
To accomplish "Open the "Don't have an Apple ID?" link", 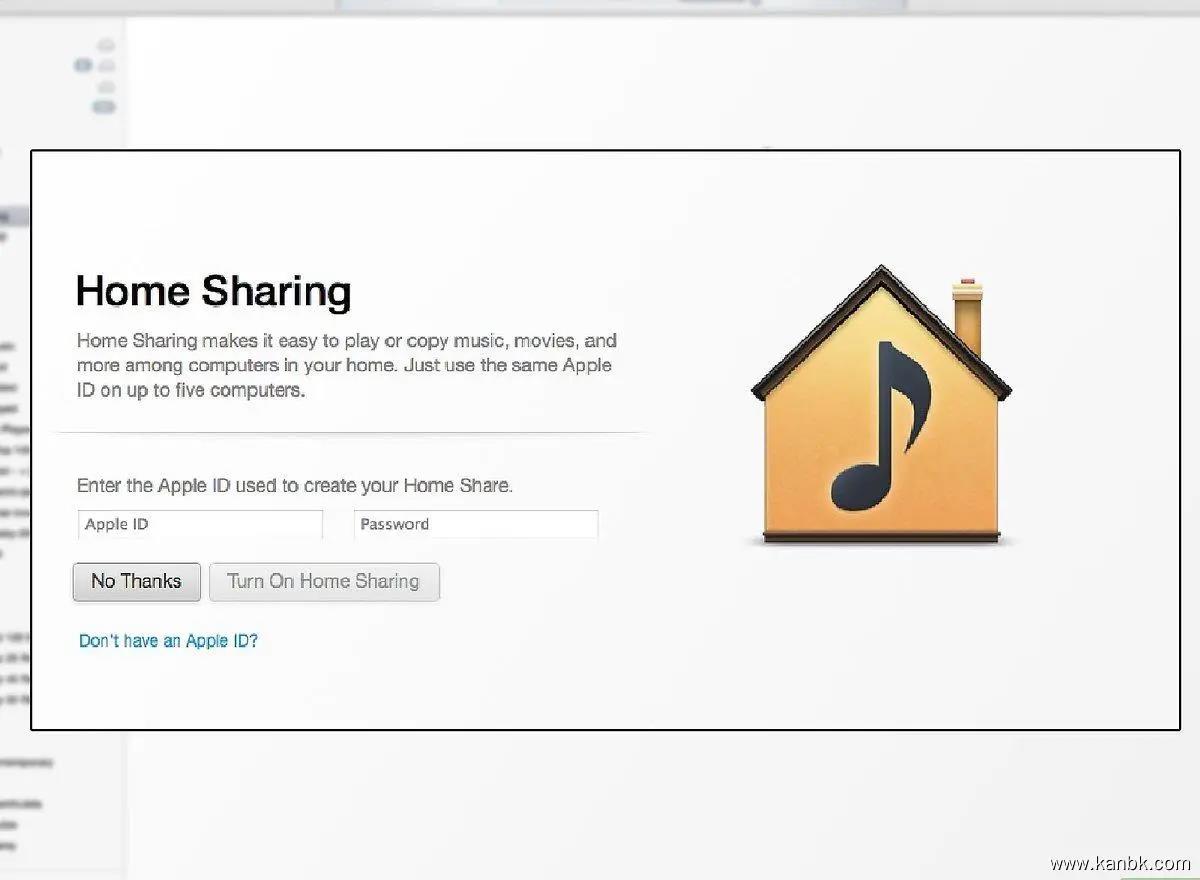I will pyautogui.click(x=168, y=641).
